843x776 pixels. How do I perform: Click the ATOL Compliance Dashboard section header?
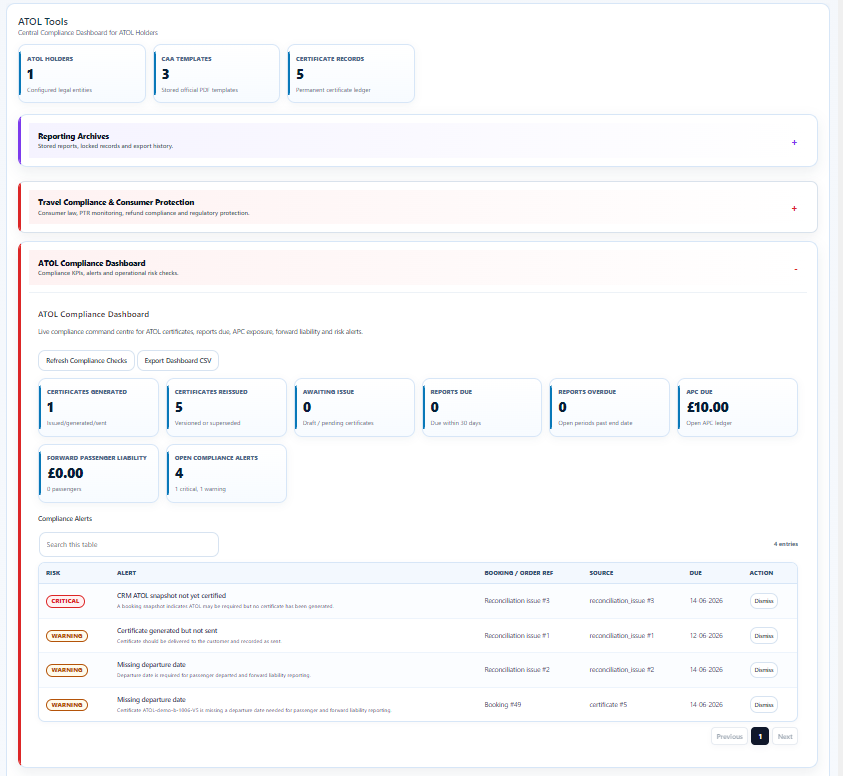pyautogui.click(x=418, y=267)
